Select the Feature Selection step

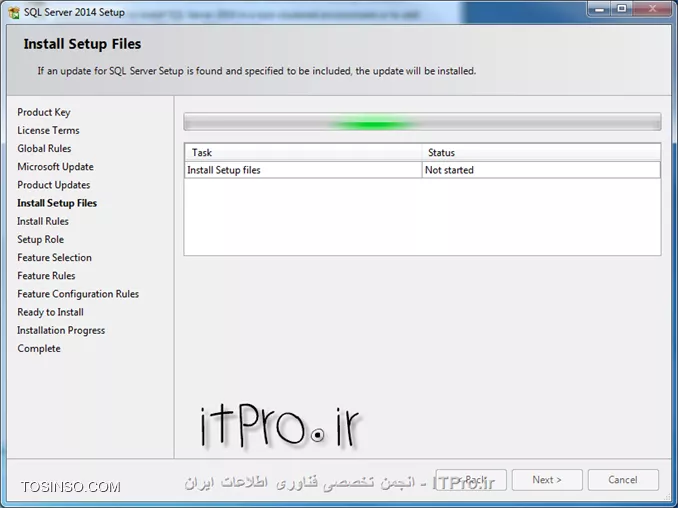[54, 257]
